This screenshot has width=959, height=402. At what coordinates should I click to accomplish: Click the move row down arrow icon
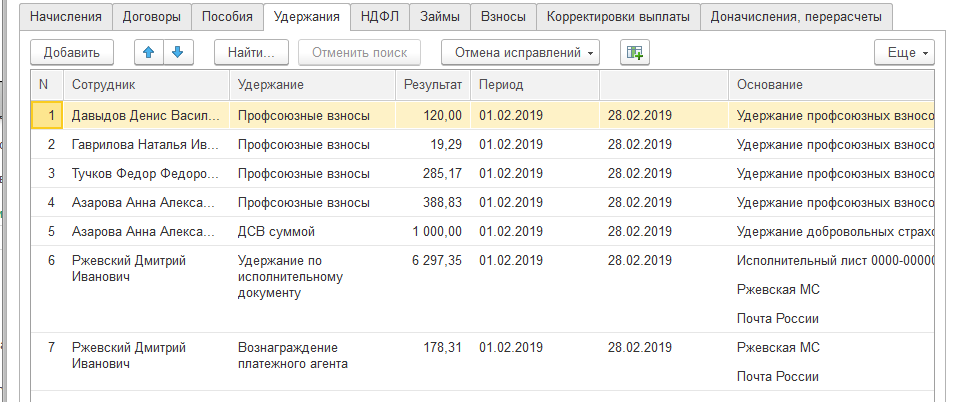coord(177,52)
